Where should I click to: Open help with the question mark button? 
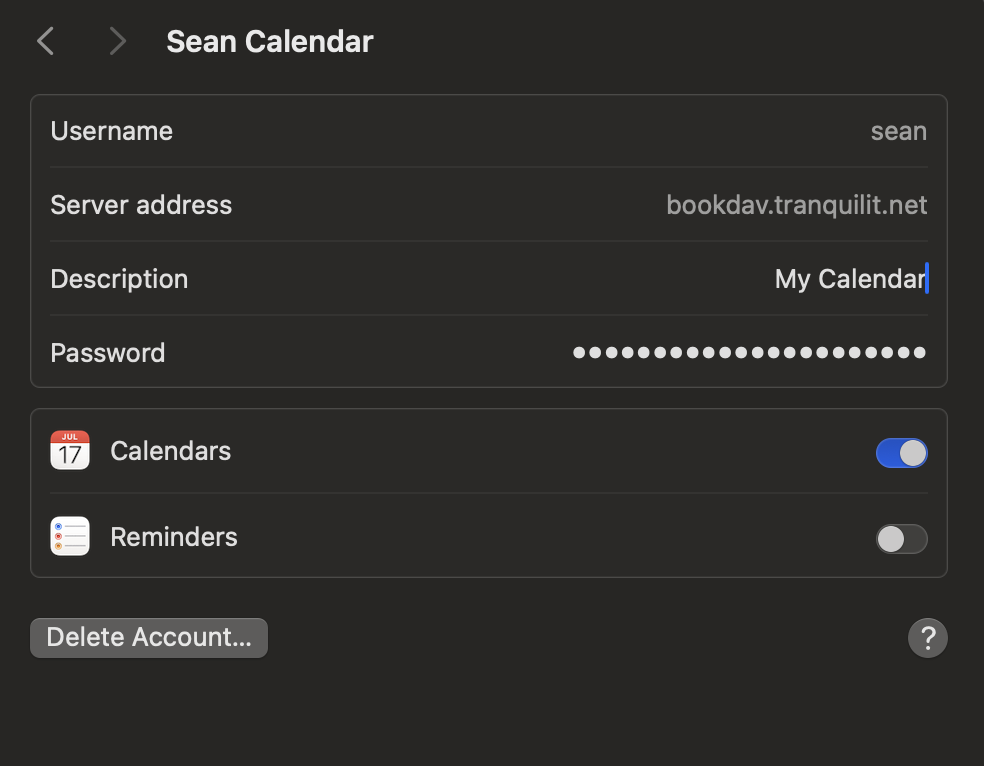[x=927, y=638]
